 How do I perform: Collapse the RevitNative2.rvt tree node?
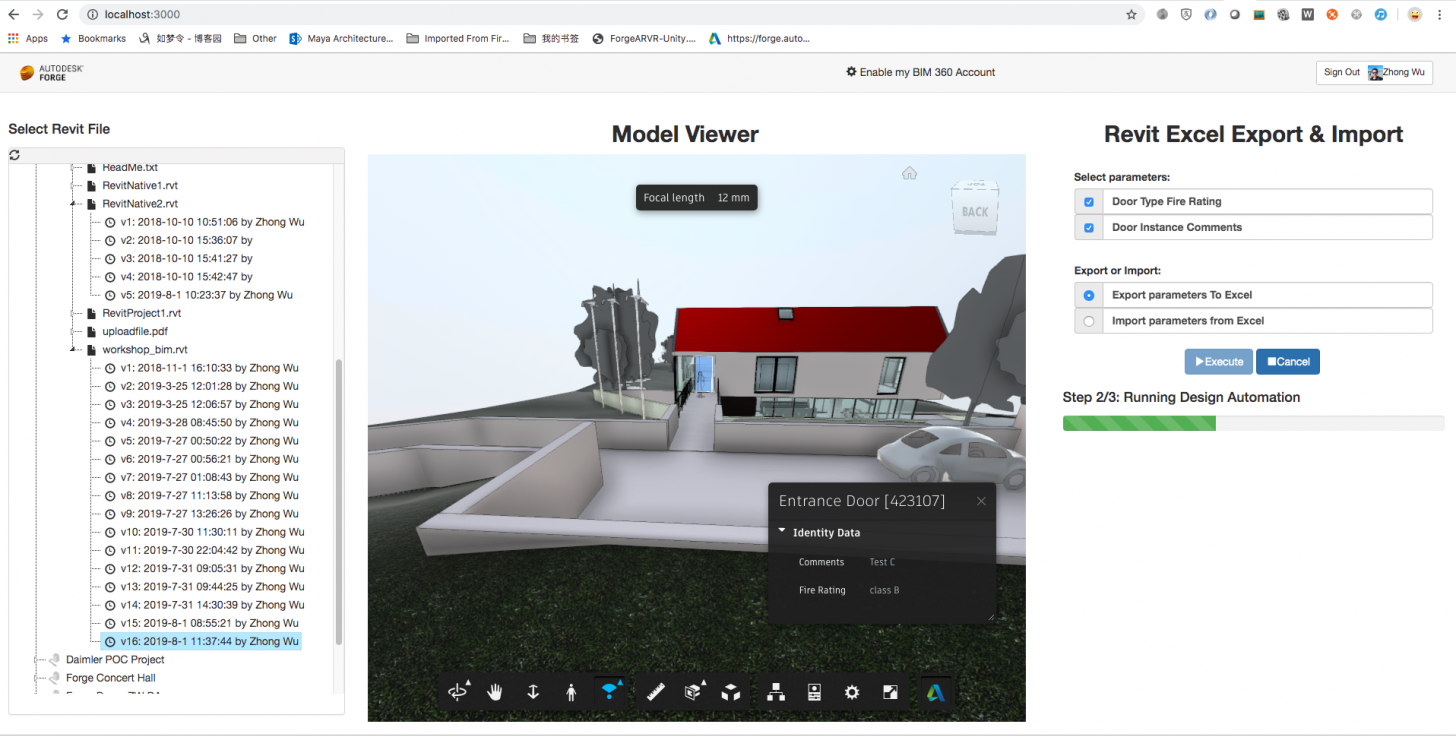click(74, 204)
